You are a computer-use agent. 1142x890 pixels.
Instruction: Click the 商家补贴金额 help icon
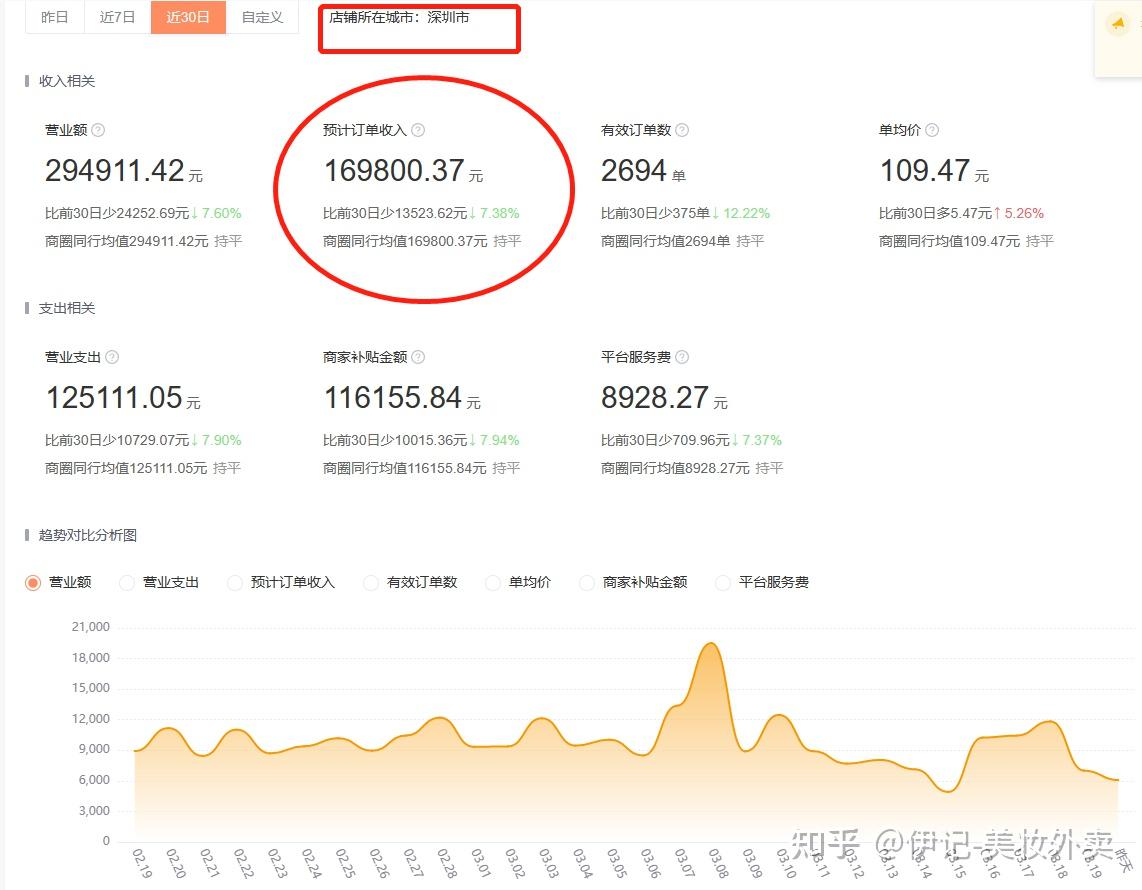point(418,357)
